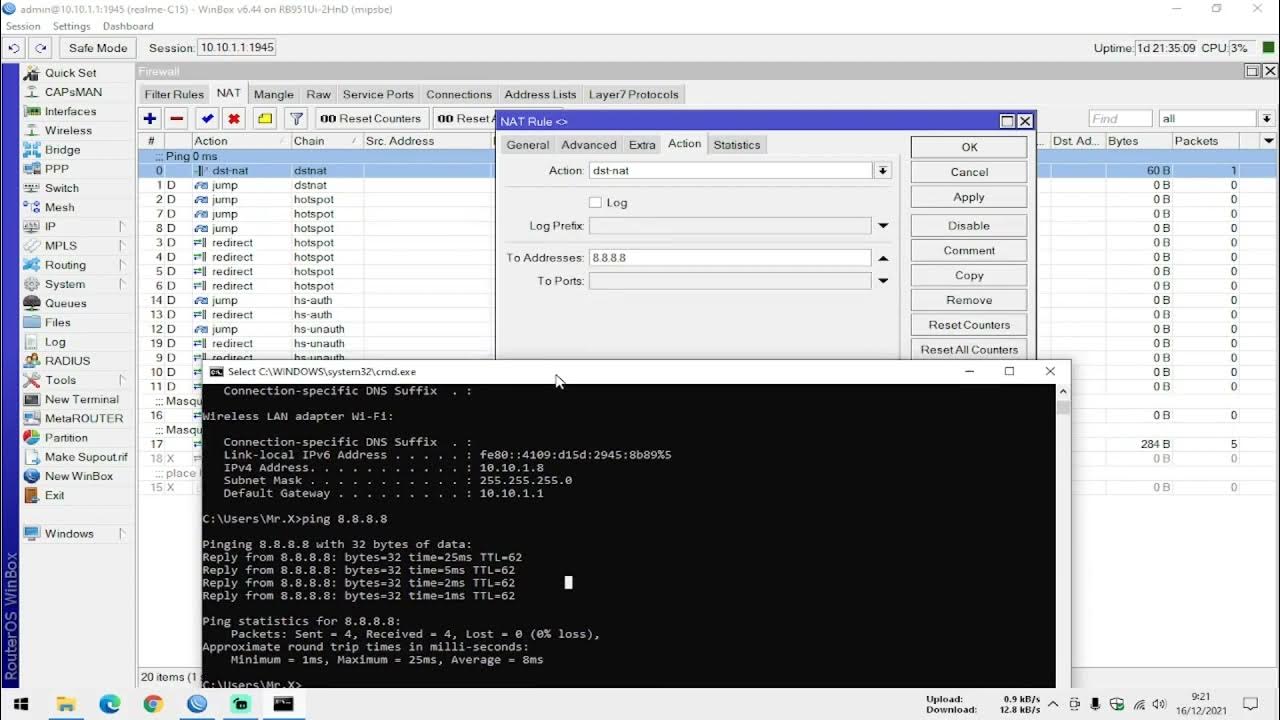Viewport: 1280px width, 720px height.
Task: Open Log in the sidebar
Action: (55, 342)
